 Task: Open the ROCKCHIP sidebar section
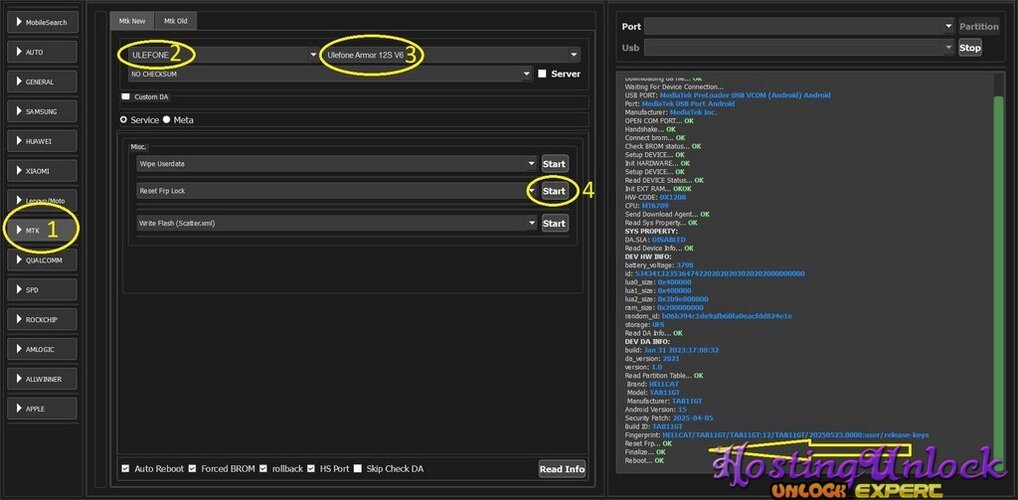click(42, 319)
